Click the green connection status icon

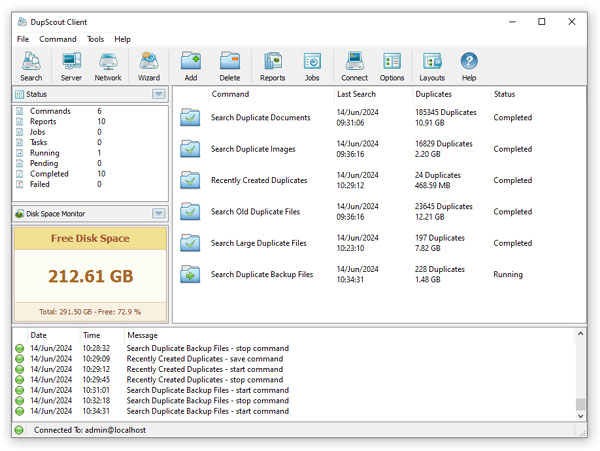(x=19, y=430)
